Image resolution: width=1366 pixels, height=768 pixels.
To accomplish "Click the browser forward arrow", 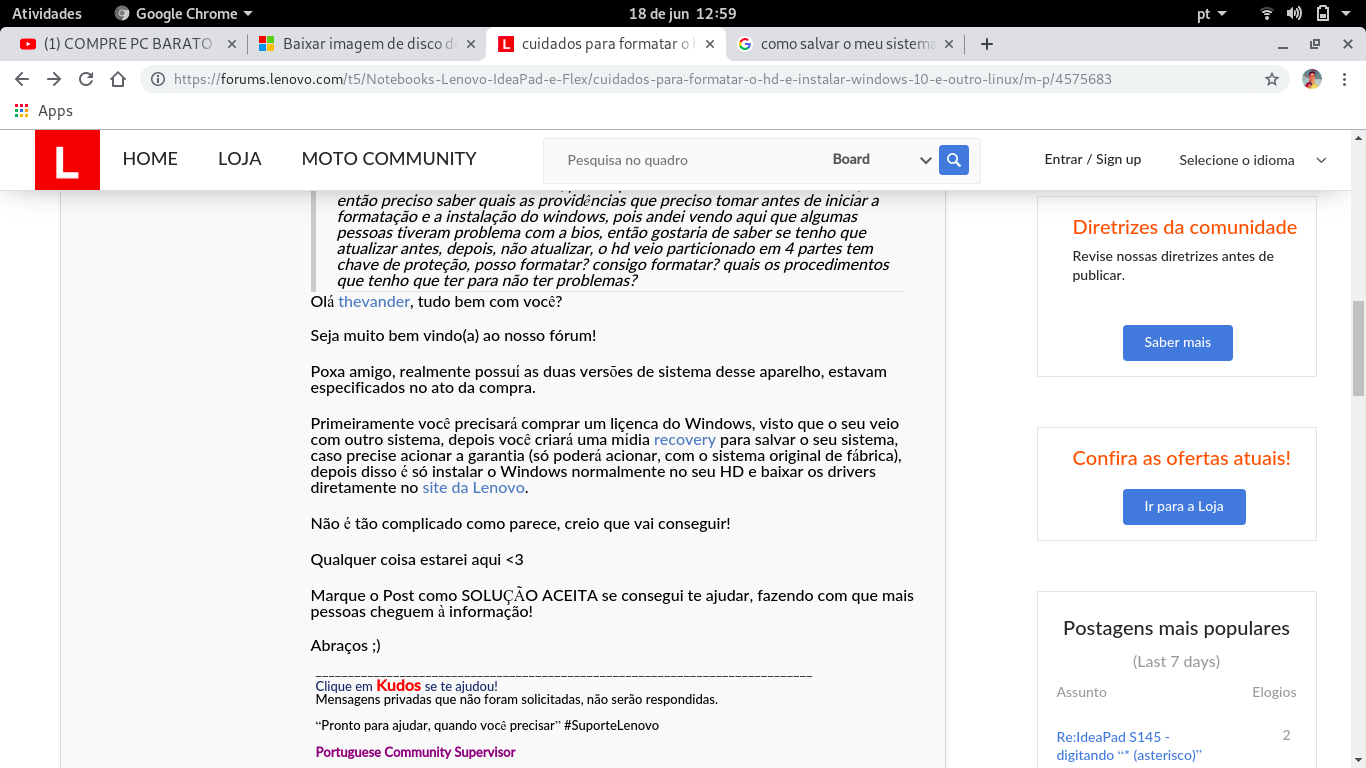I will pyautogui.click(x=54, y=79).
